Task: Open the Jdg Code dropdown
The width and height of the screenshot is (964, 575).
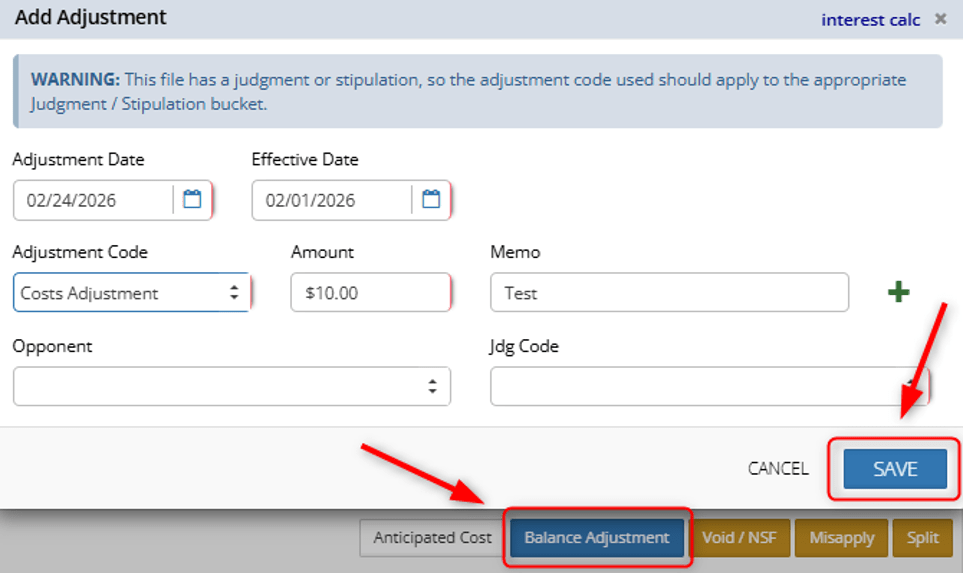Action: (x=709, y=387)
